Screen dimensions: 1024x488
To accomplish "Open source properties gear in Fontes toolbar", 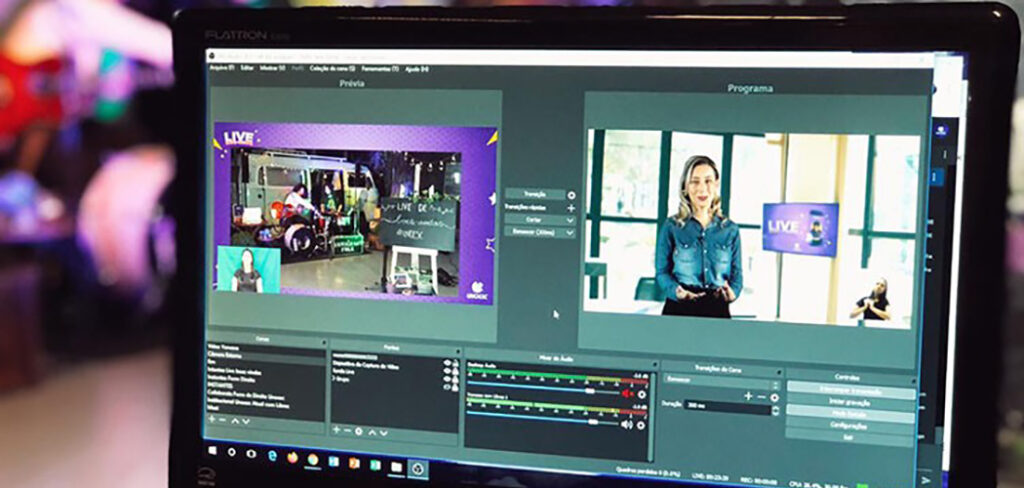I will click(359, 431).
